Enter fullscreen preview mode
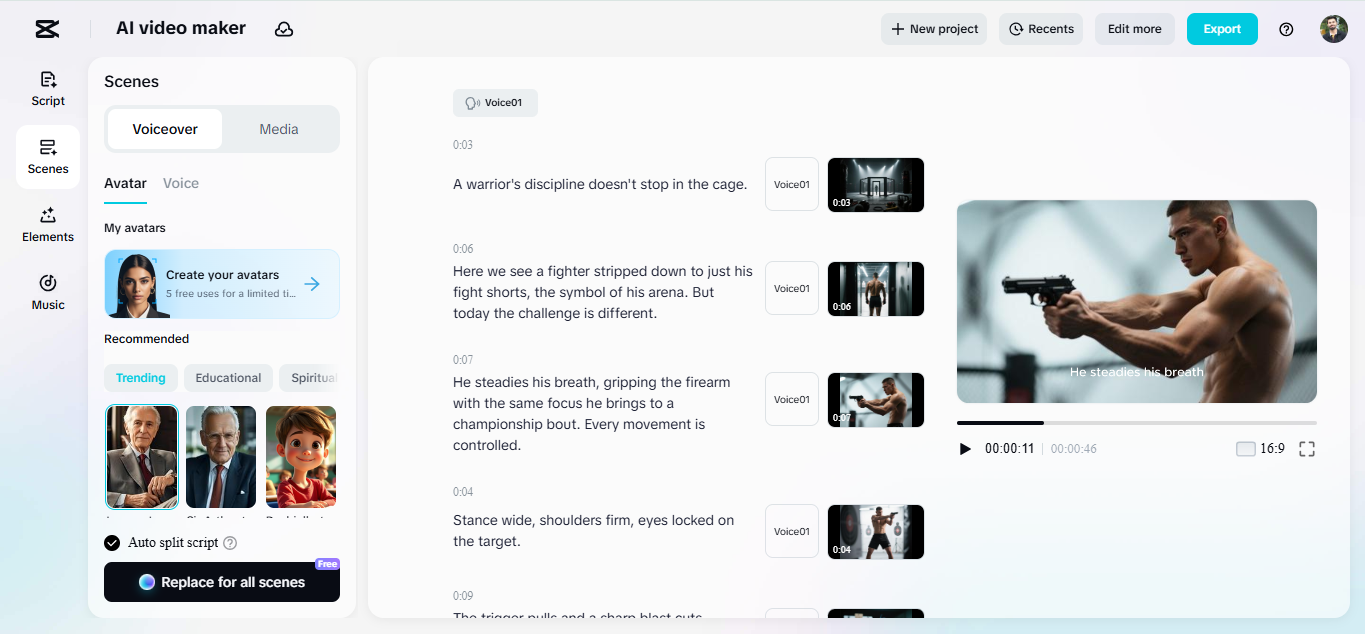 click(x=1306, y=449)
